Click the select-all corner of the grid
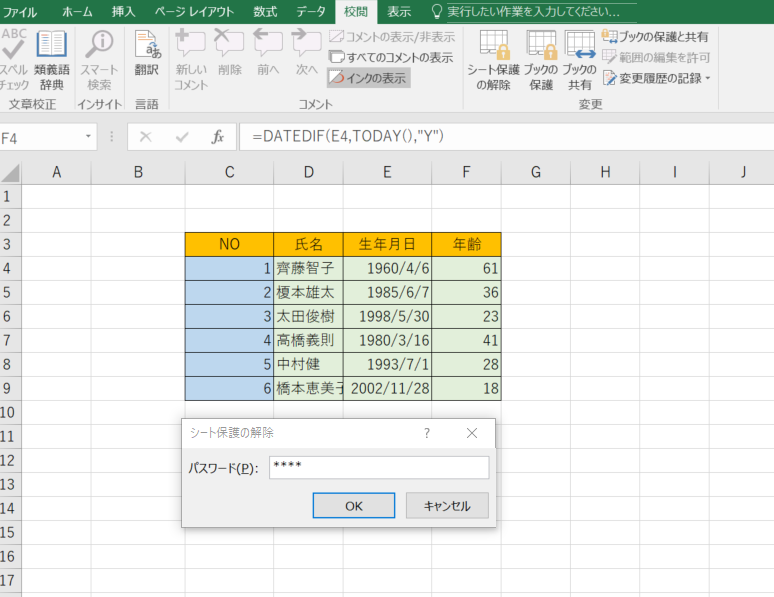Image resolution: width=774 pixels, height=597 pixels. (x=10, y=172)
